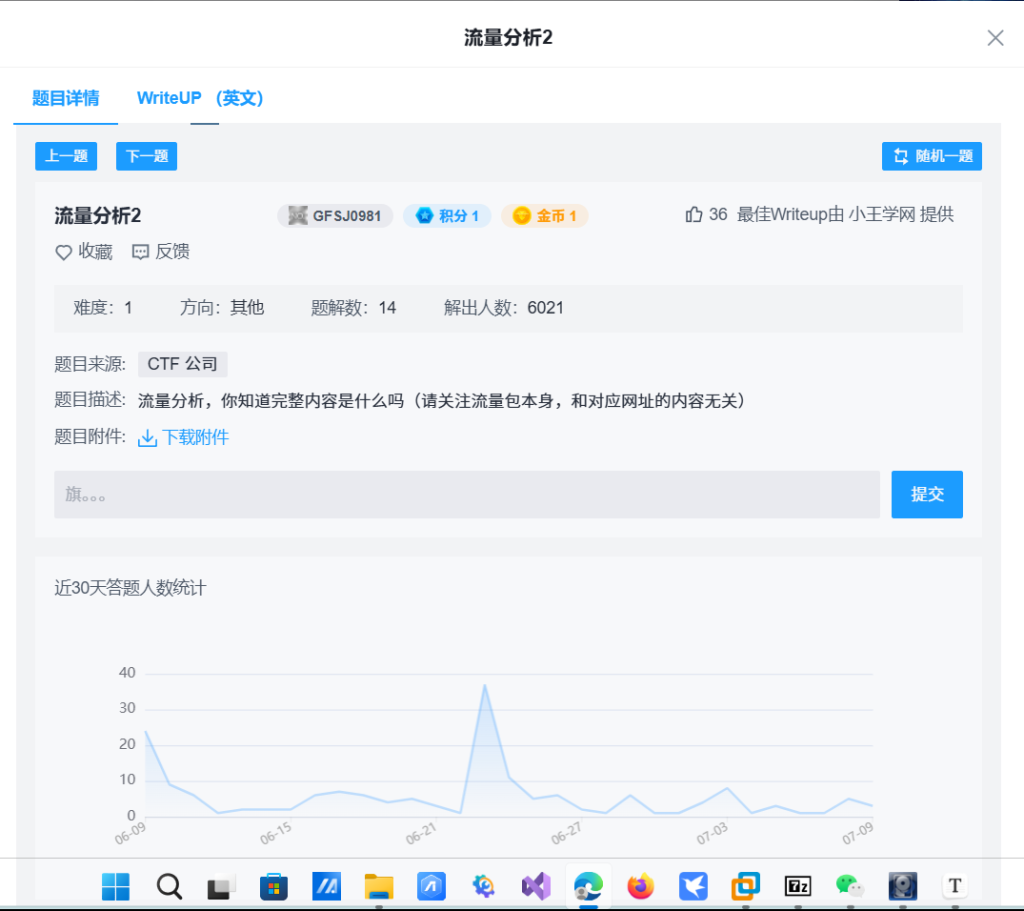This screenshot has height=911, width=1024.
Task: Click the chart peak near 06-23
Action: pyautogui.click(x=485, y=685)
